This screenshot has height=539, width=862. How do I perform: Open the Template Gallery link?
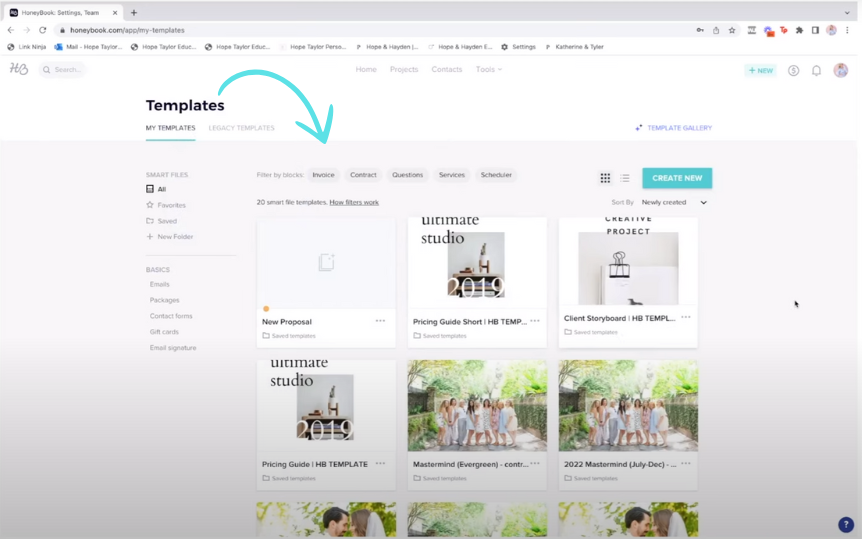pos(673,128)
